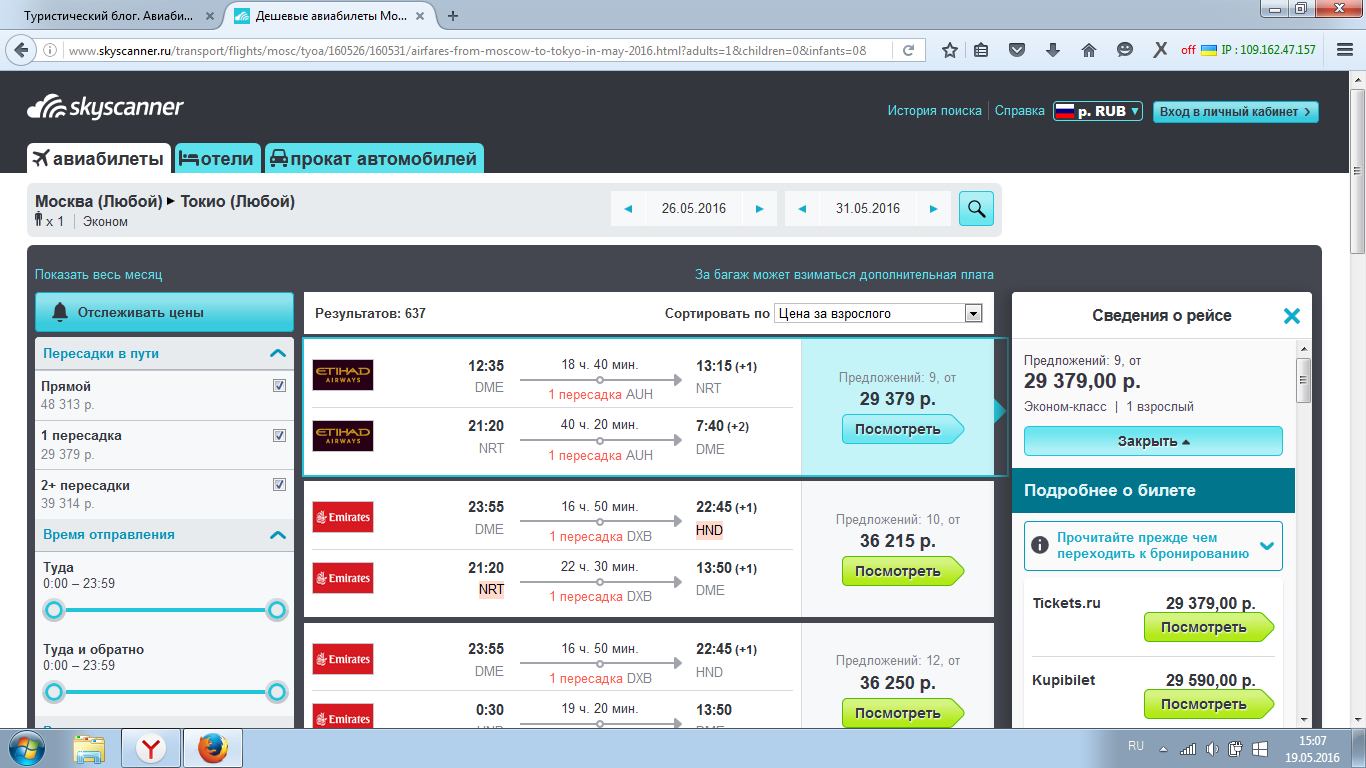Click Вход в личный кабинет button
Screen dimensions: 1366x768
[1236, 112]
